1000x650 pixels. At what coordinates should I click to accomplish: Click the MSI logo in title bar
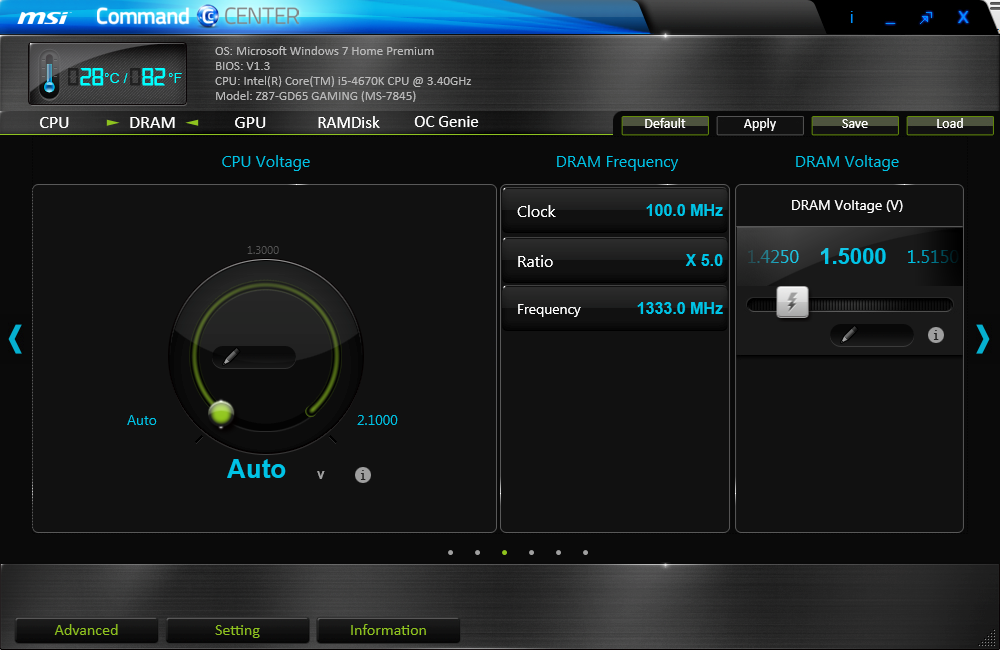pos(43,17)
